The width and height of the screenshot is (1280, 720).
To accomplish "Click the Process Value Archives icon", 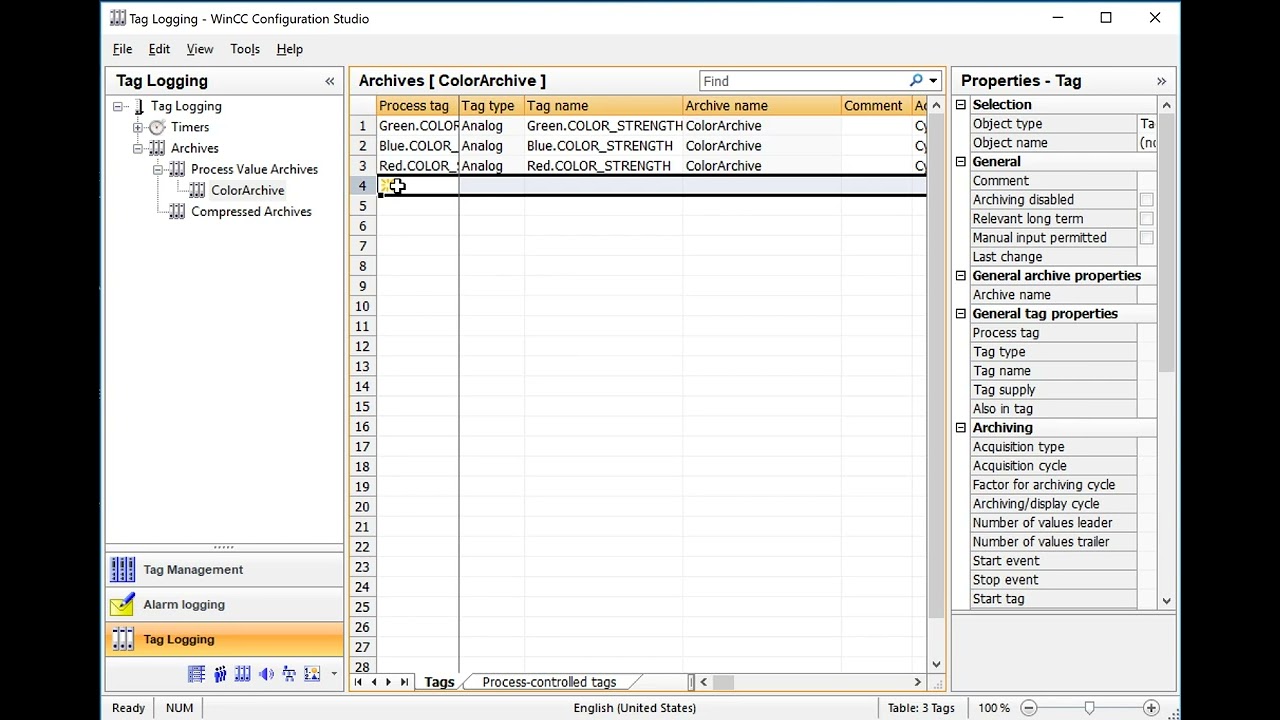I will (x=177, y=169).
